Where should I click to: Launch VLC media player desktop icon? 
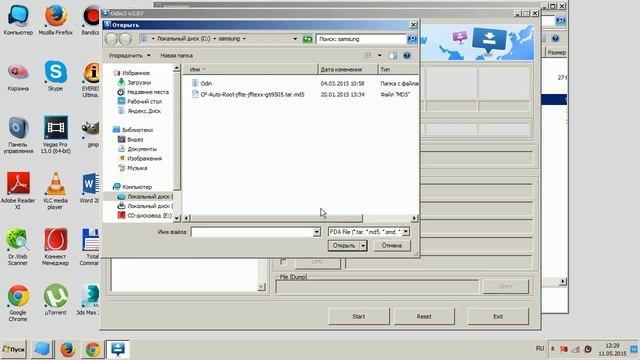coord(56,191)
